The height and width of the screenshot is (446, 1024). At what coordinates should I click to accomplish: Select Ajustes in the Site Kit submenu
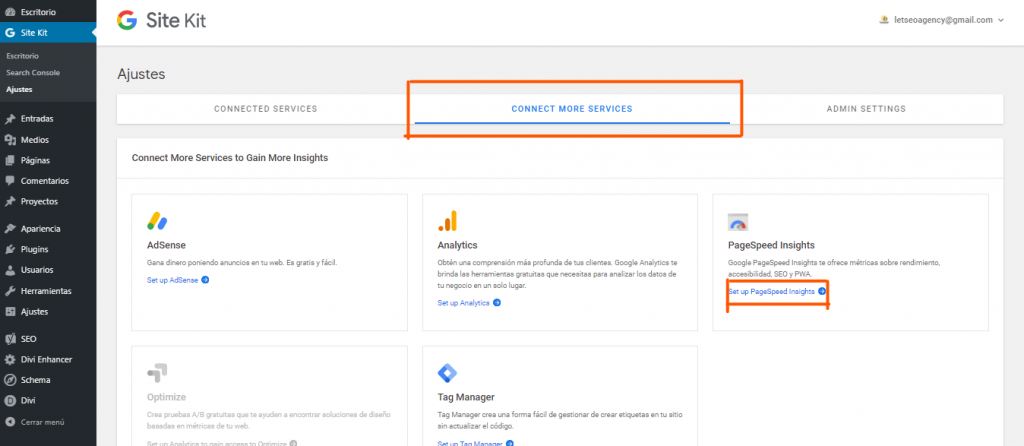click(x=19, y=89)
